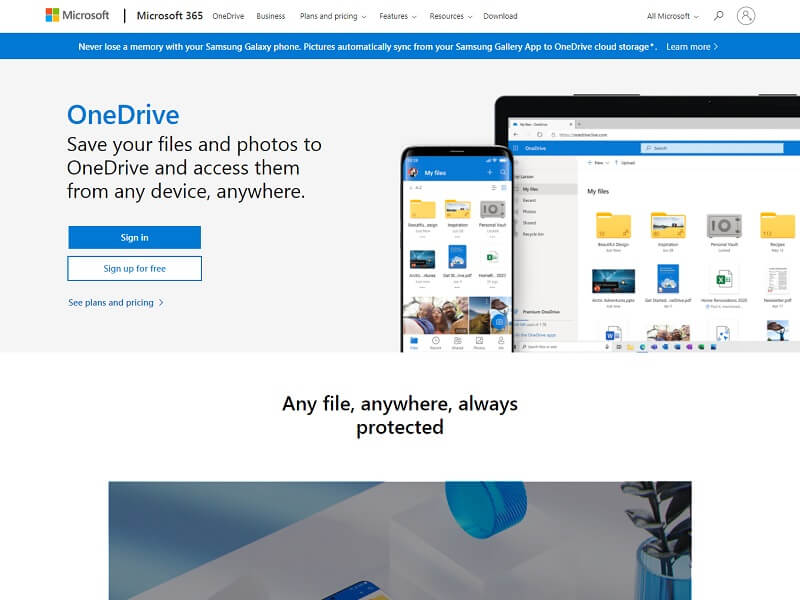
Task: Click the Any file, anywhere heading
Action: pyautogui.click(x=400, y=415)
